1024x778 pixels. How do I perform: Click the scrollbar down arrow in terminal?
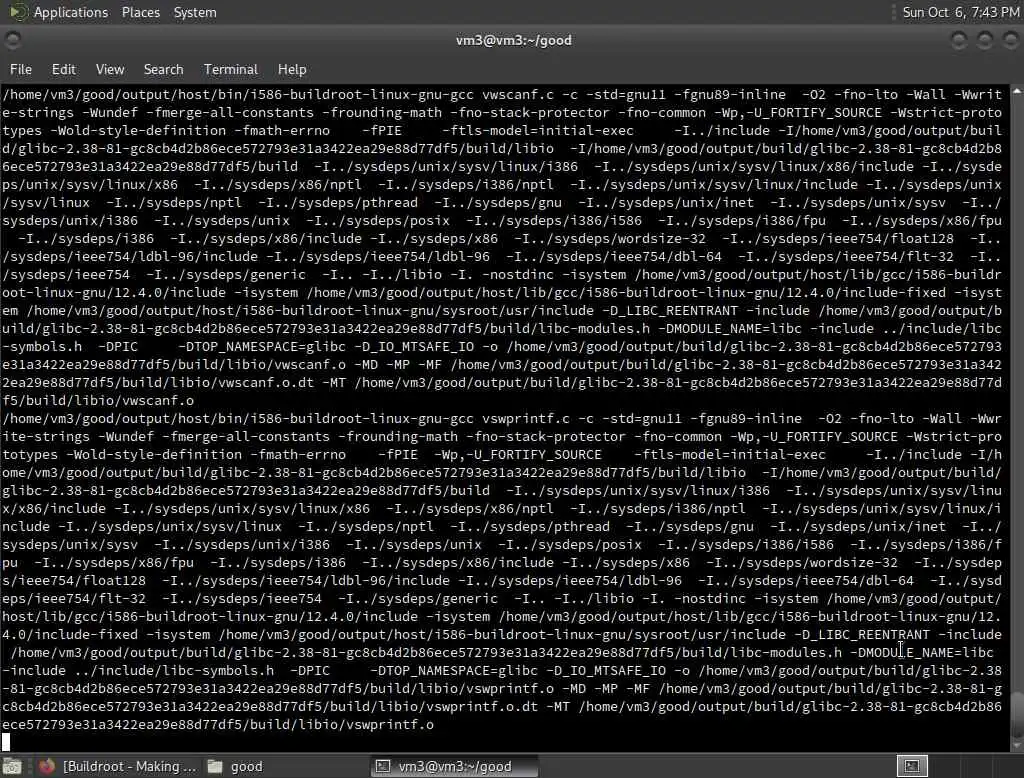pos(1017,745)
